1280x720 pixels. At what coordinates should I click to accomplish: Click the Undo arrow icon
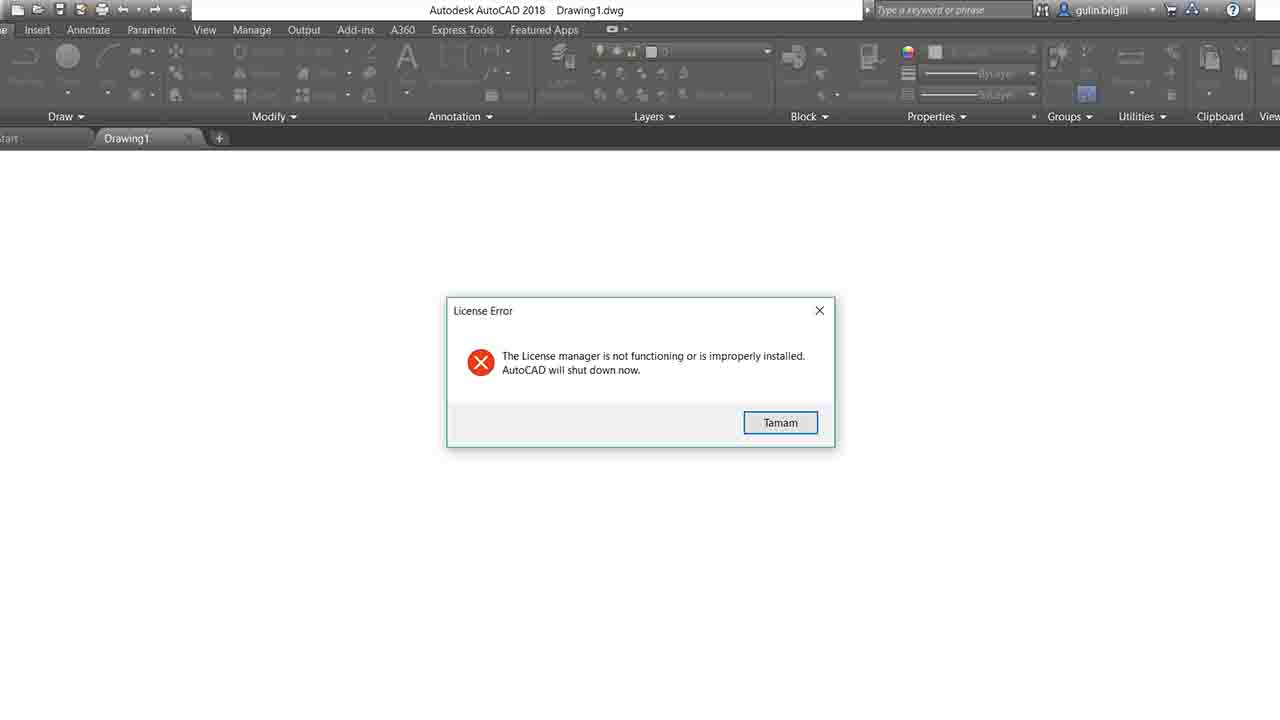pyautogui.click(x=123, y=10)
